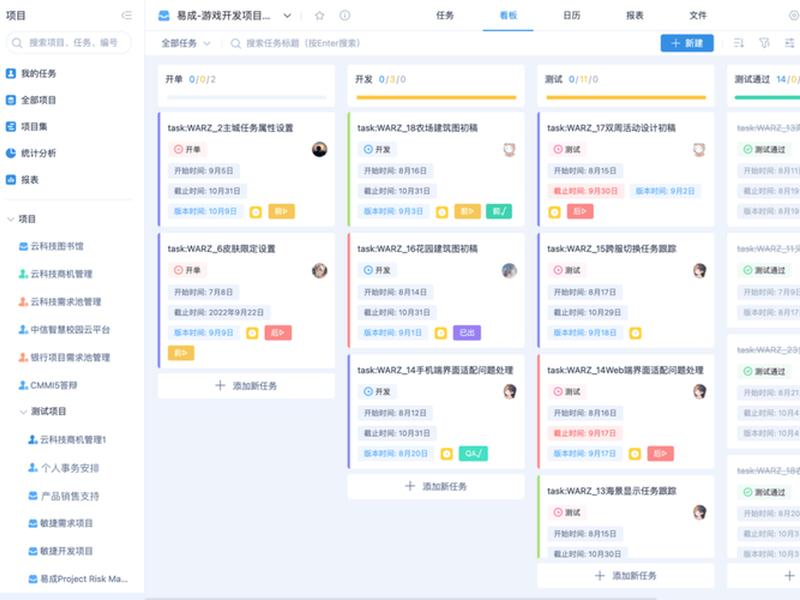Image resolution: width=800 pixels, height=600 pixels.
Task: Click the blue 新建 button
Action: (x=687, y=43)
